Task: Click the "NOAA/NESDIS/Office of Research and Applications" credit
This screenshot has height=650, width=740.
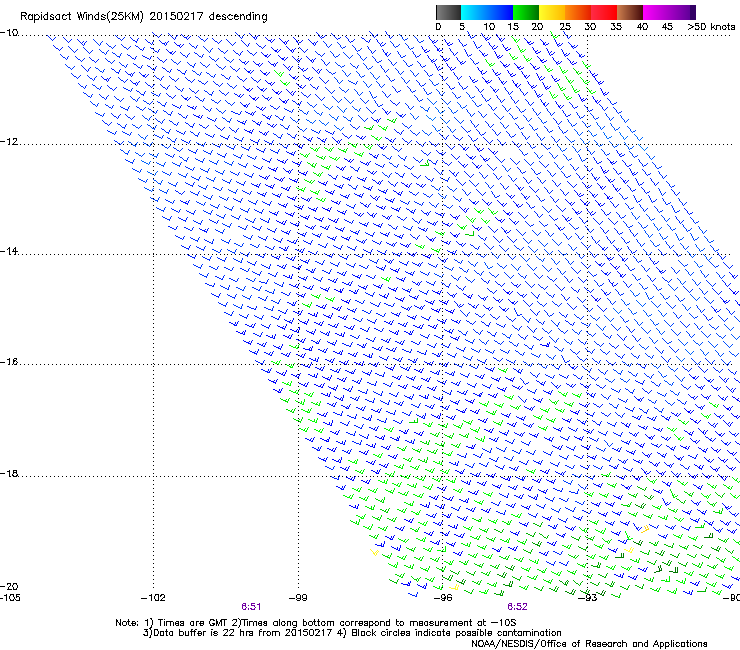Action: coord(589,644)
